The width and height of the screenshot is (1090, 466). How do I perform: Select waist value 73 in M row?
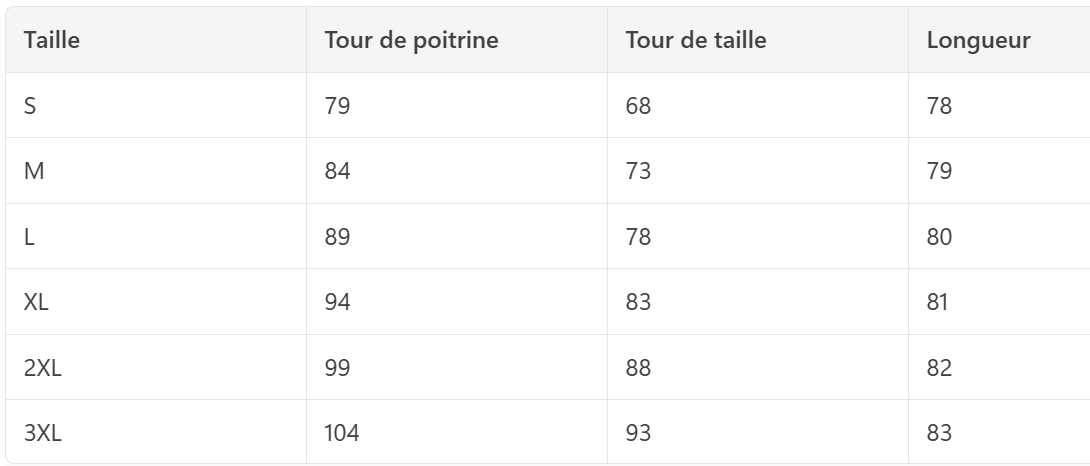(x=638, y=170)
